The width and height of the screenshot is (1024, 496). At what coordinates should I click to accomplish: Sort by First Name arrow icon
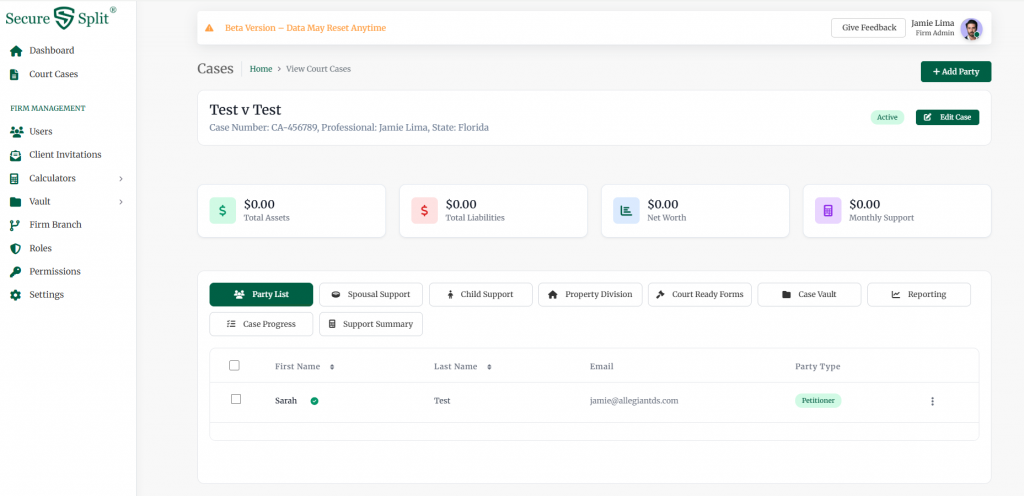(x=332, y=367)
